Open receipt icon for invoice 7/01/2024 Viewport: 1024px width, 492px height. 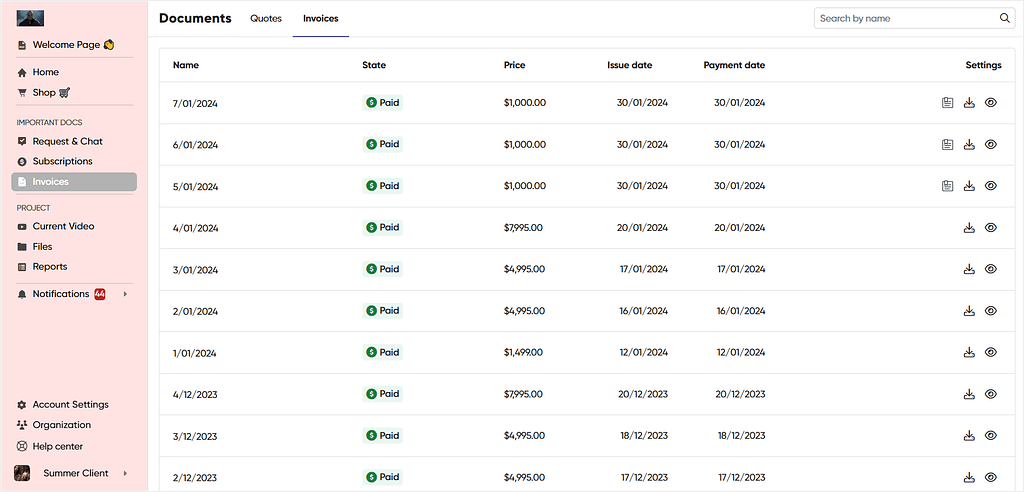coord(947,103)
